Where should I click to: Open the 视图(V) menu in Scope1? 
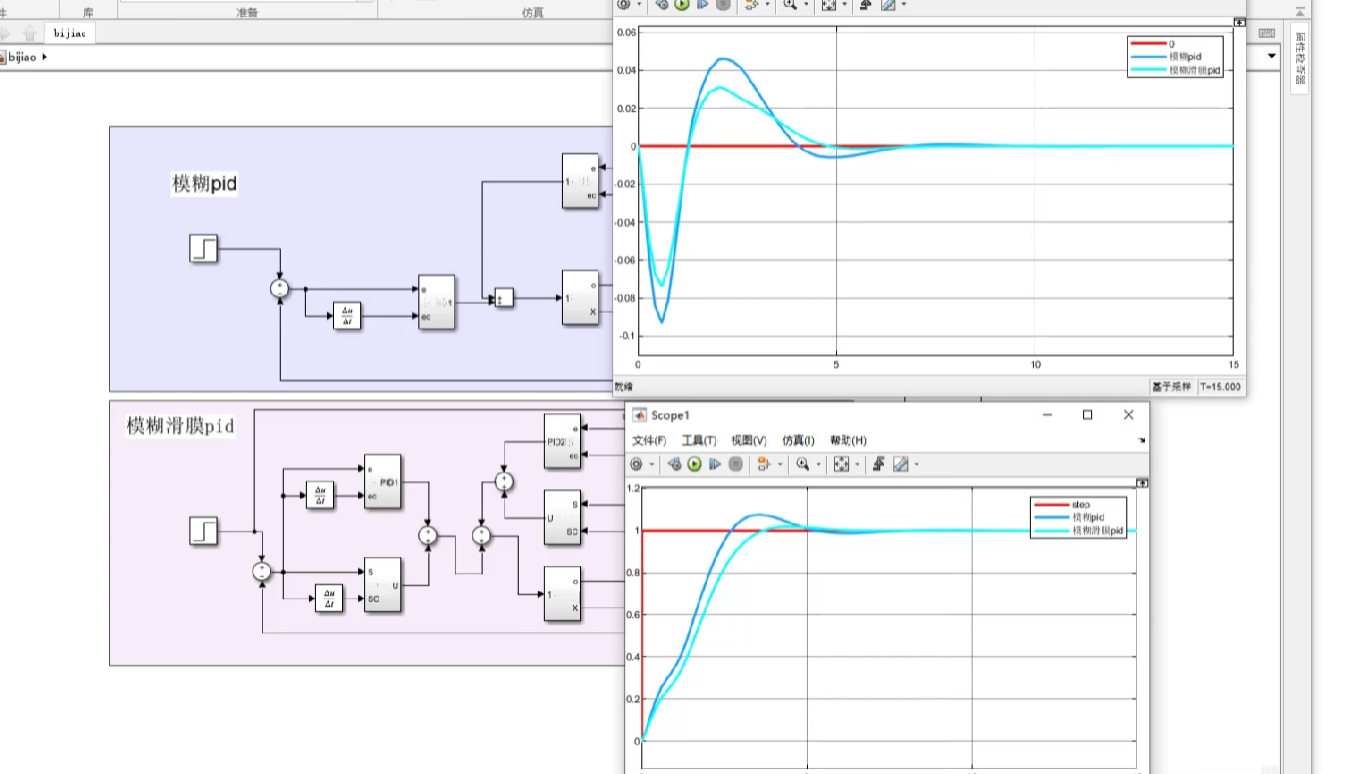(x=748, y=441)
